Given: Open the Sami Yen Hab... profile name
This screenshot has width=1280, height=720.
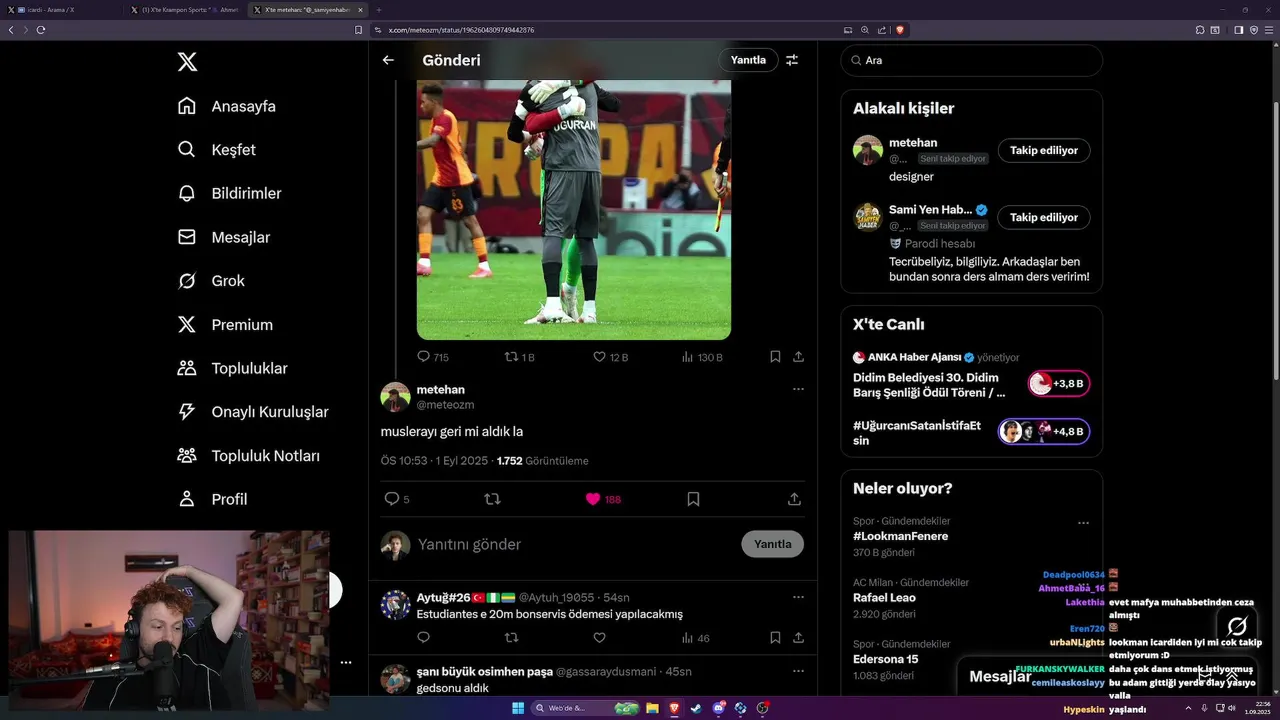Looking at the screenshot, I should click(x=930, y=210).
